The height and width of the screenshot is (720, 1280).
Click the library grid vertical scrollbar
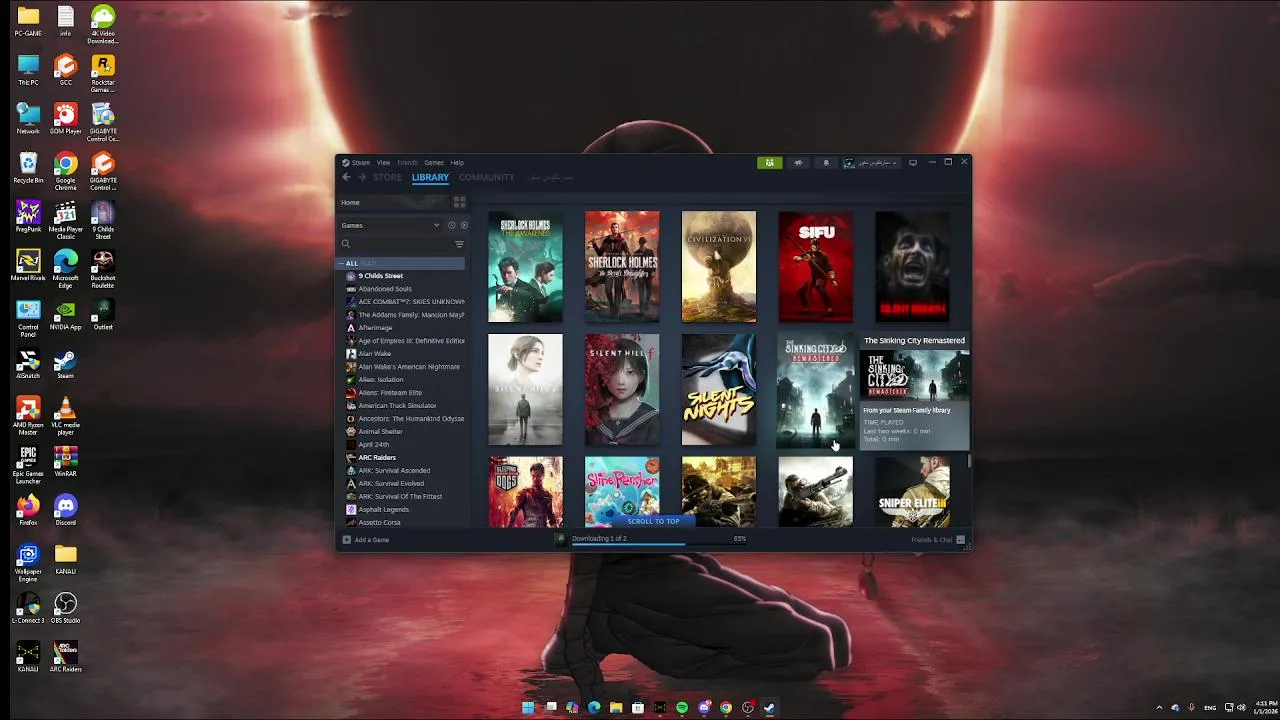969,460
